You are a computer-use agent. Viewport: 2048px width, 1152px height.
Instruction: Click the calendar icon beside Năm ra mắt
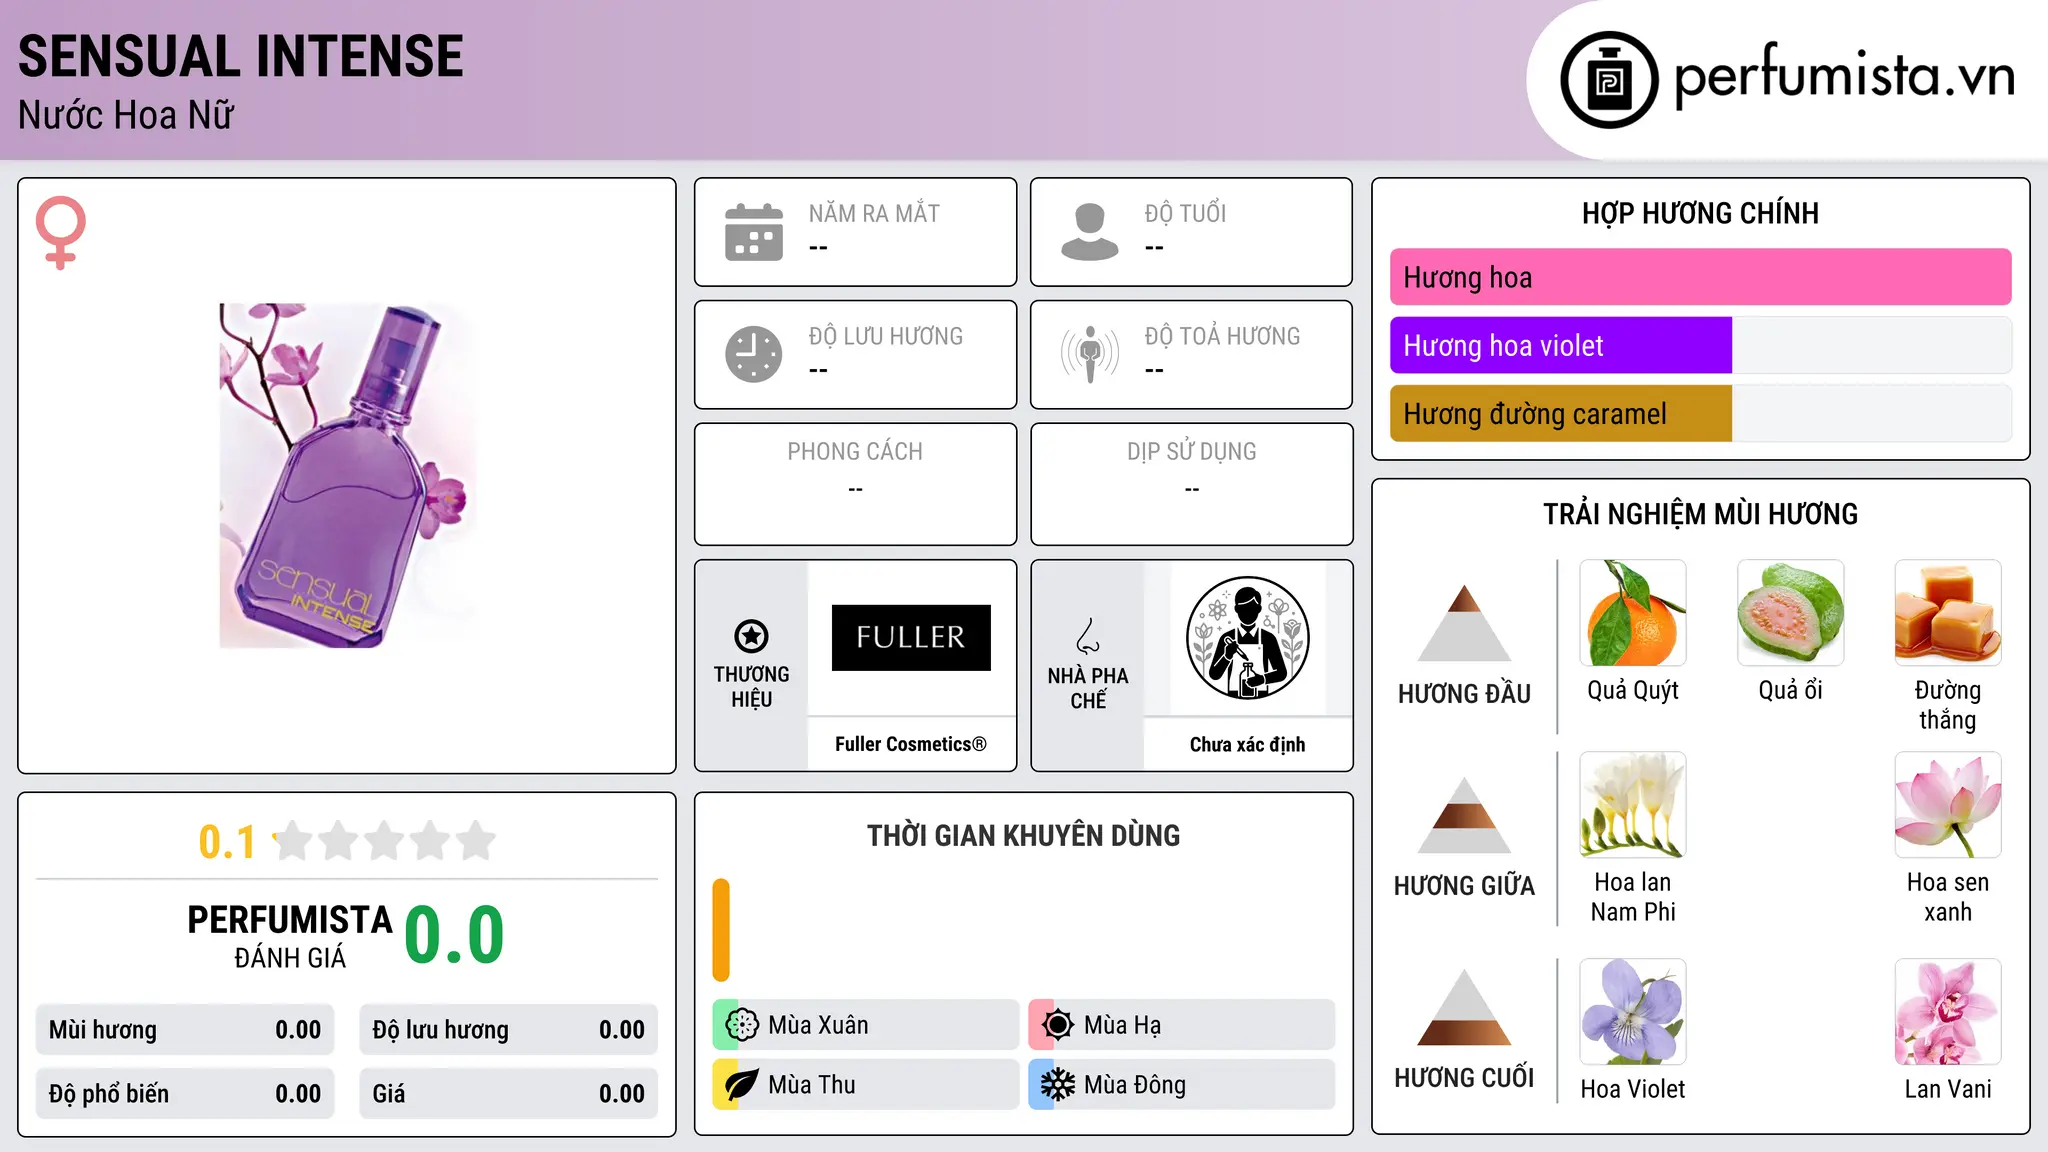(x=754, y=232)
